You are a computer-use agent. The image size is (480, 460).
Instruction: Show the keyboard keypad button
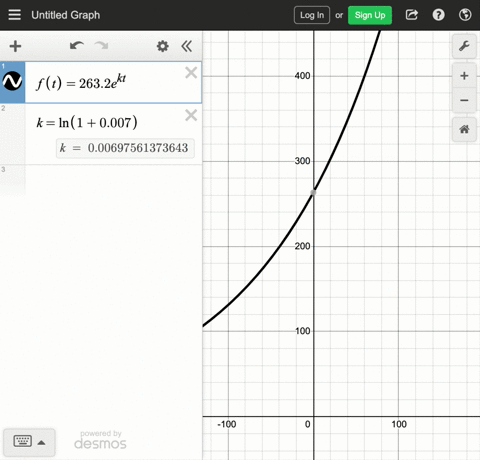(x=23, y=441)
